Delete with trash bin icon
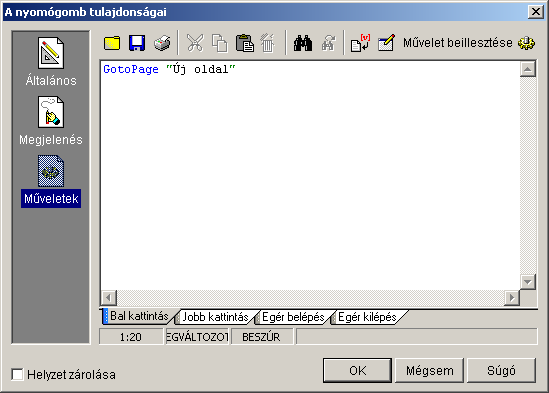This screenshot has height=393, width=549. 268,43
